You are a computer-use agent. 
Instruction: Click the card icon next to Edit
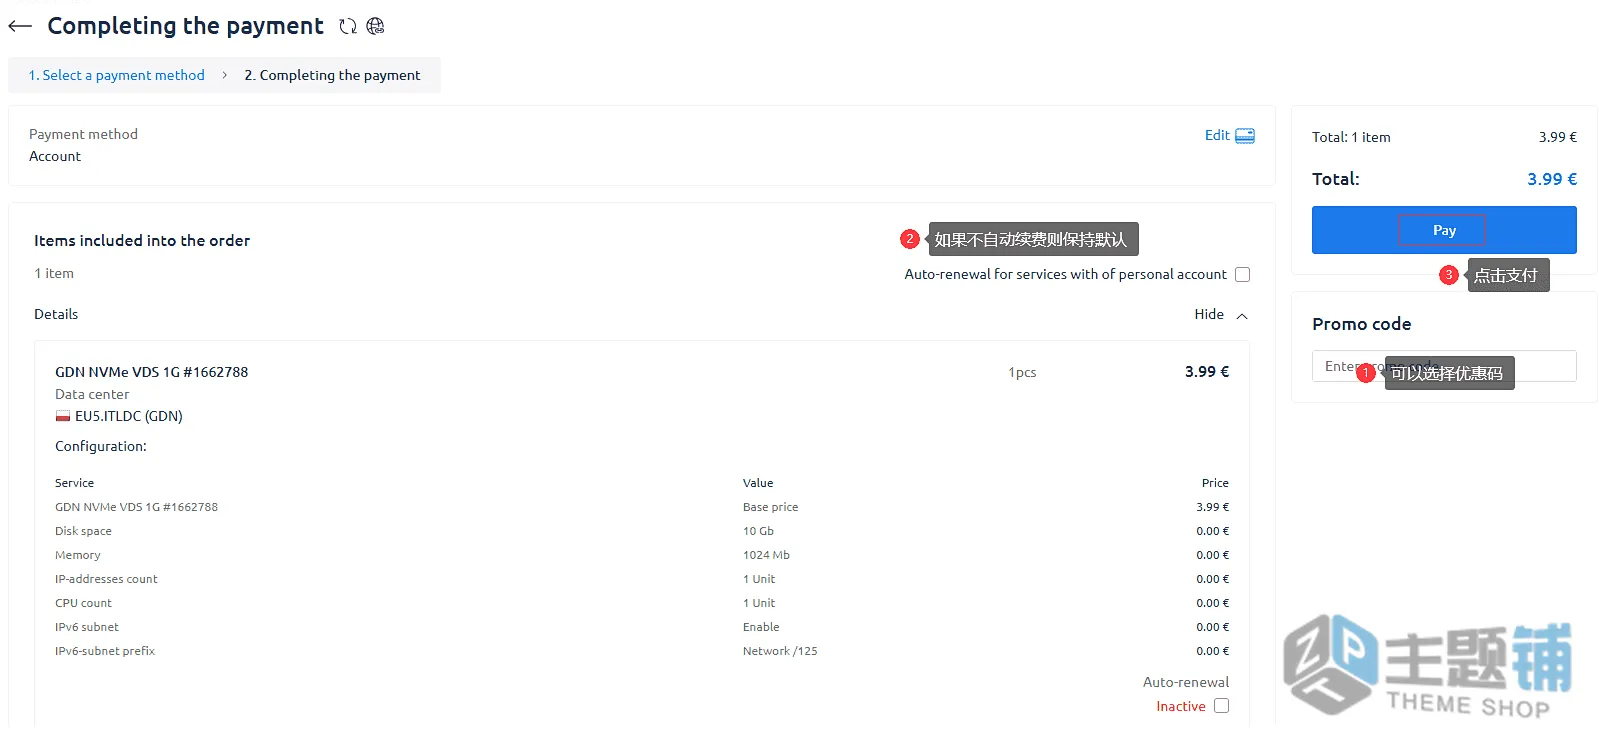[x=1245, y=135]
